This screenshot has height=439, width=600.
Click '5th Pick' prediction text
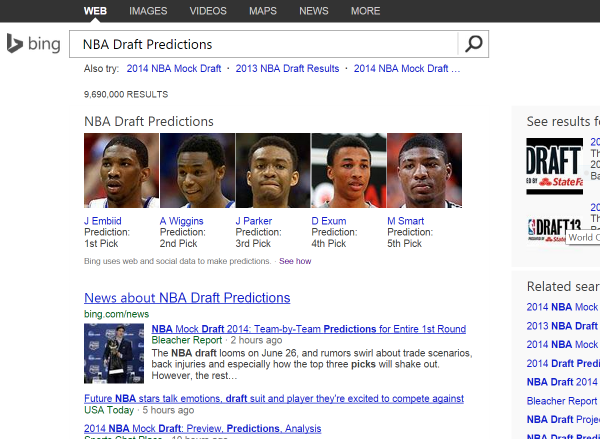pyautogui.click(x=404, y=243)
